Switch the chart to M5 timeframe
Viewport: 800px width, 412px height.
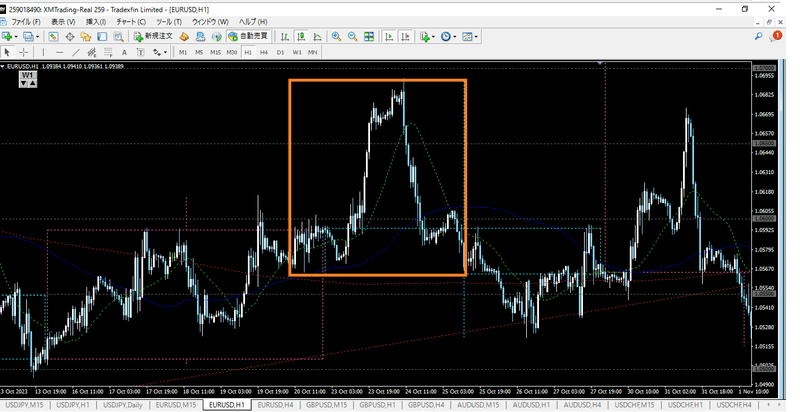tap(199, 52)
